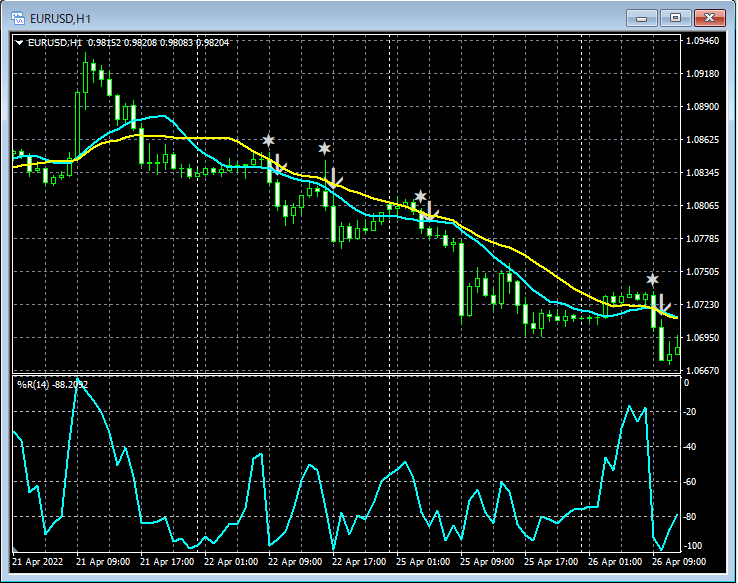This screenshot has width=738, height=583.
Task: Click the chart shift marker in the indicator corner
Action: pyautogui.click(x=16, y=549)
